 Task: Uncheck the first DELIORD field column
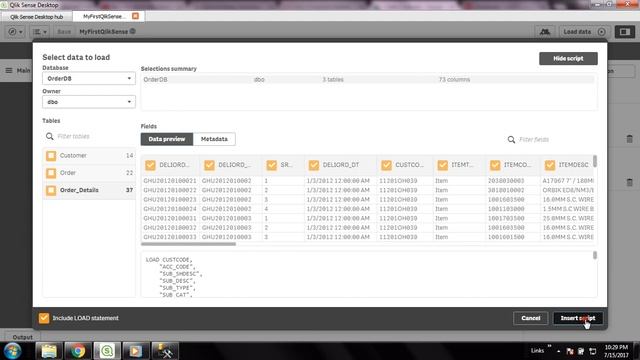(x=150, y=165)
